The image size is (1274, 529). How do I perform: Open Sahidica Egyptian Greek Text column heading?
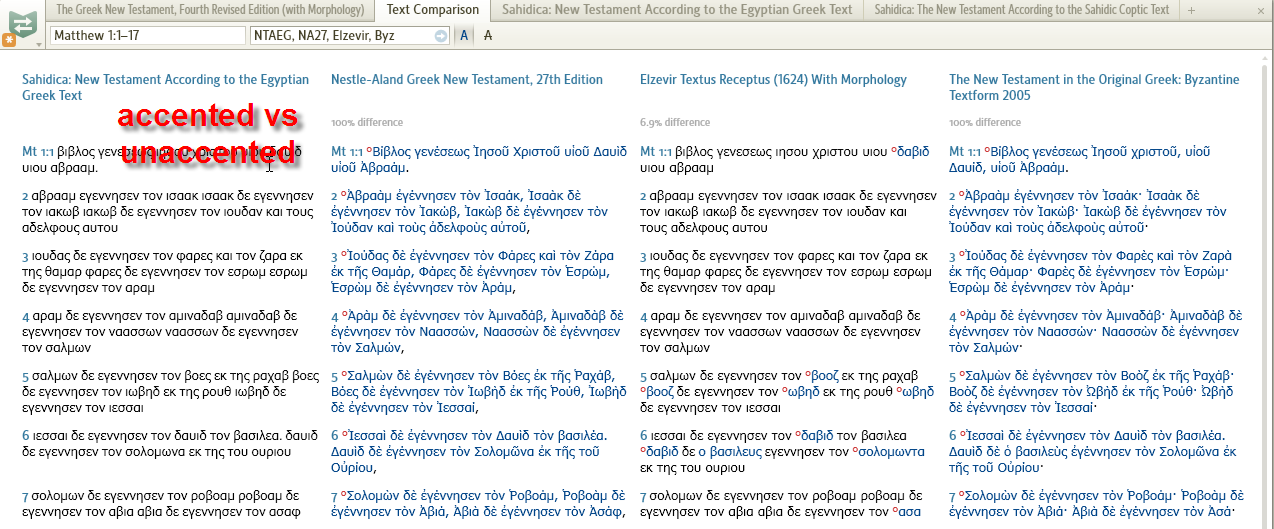pyautogui.click(x=165, y=87)
